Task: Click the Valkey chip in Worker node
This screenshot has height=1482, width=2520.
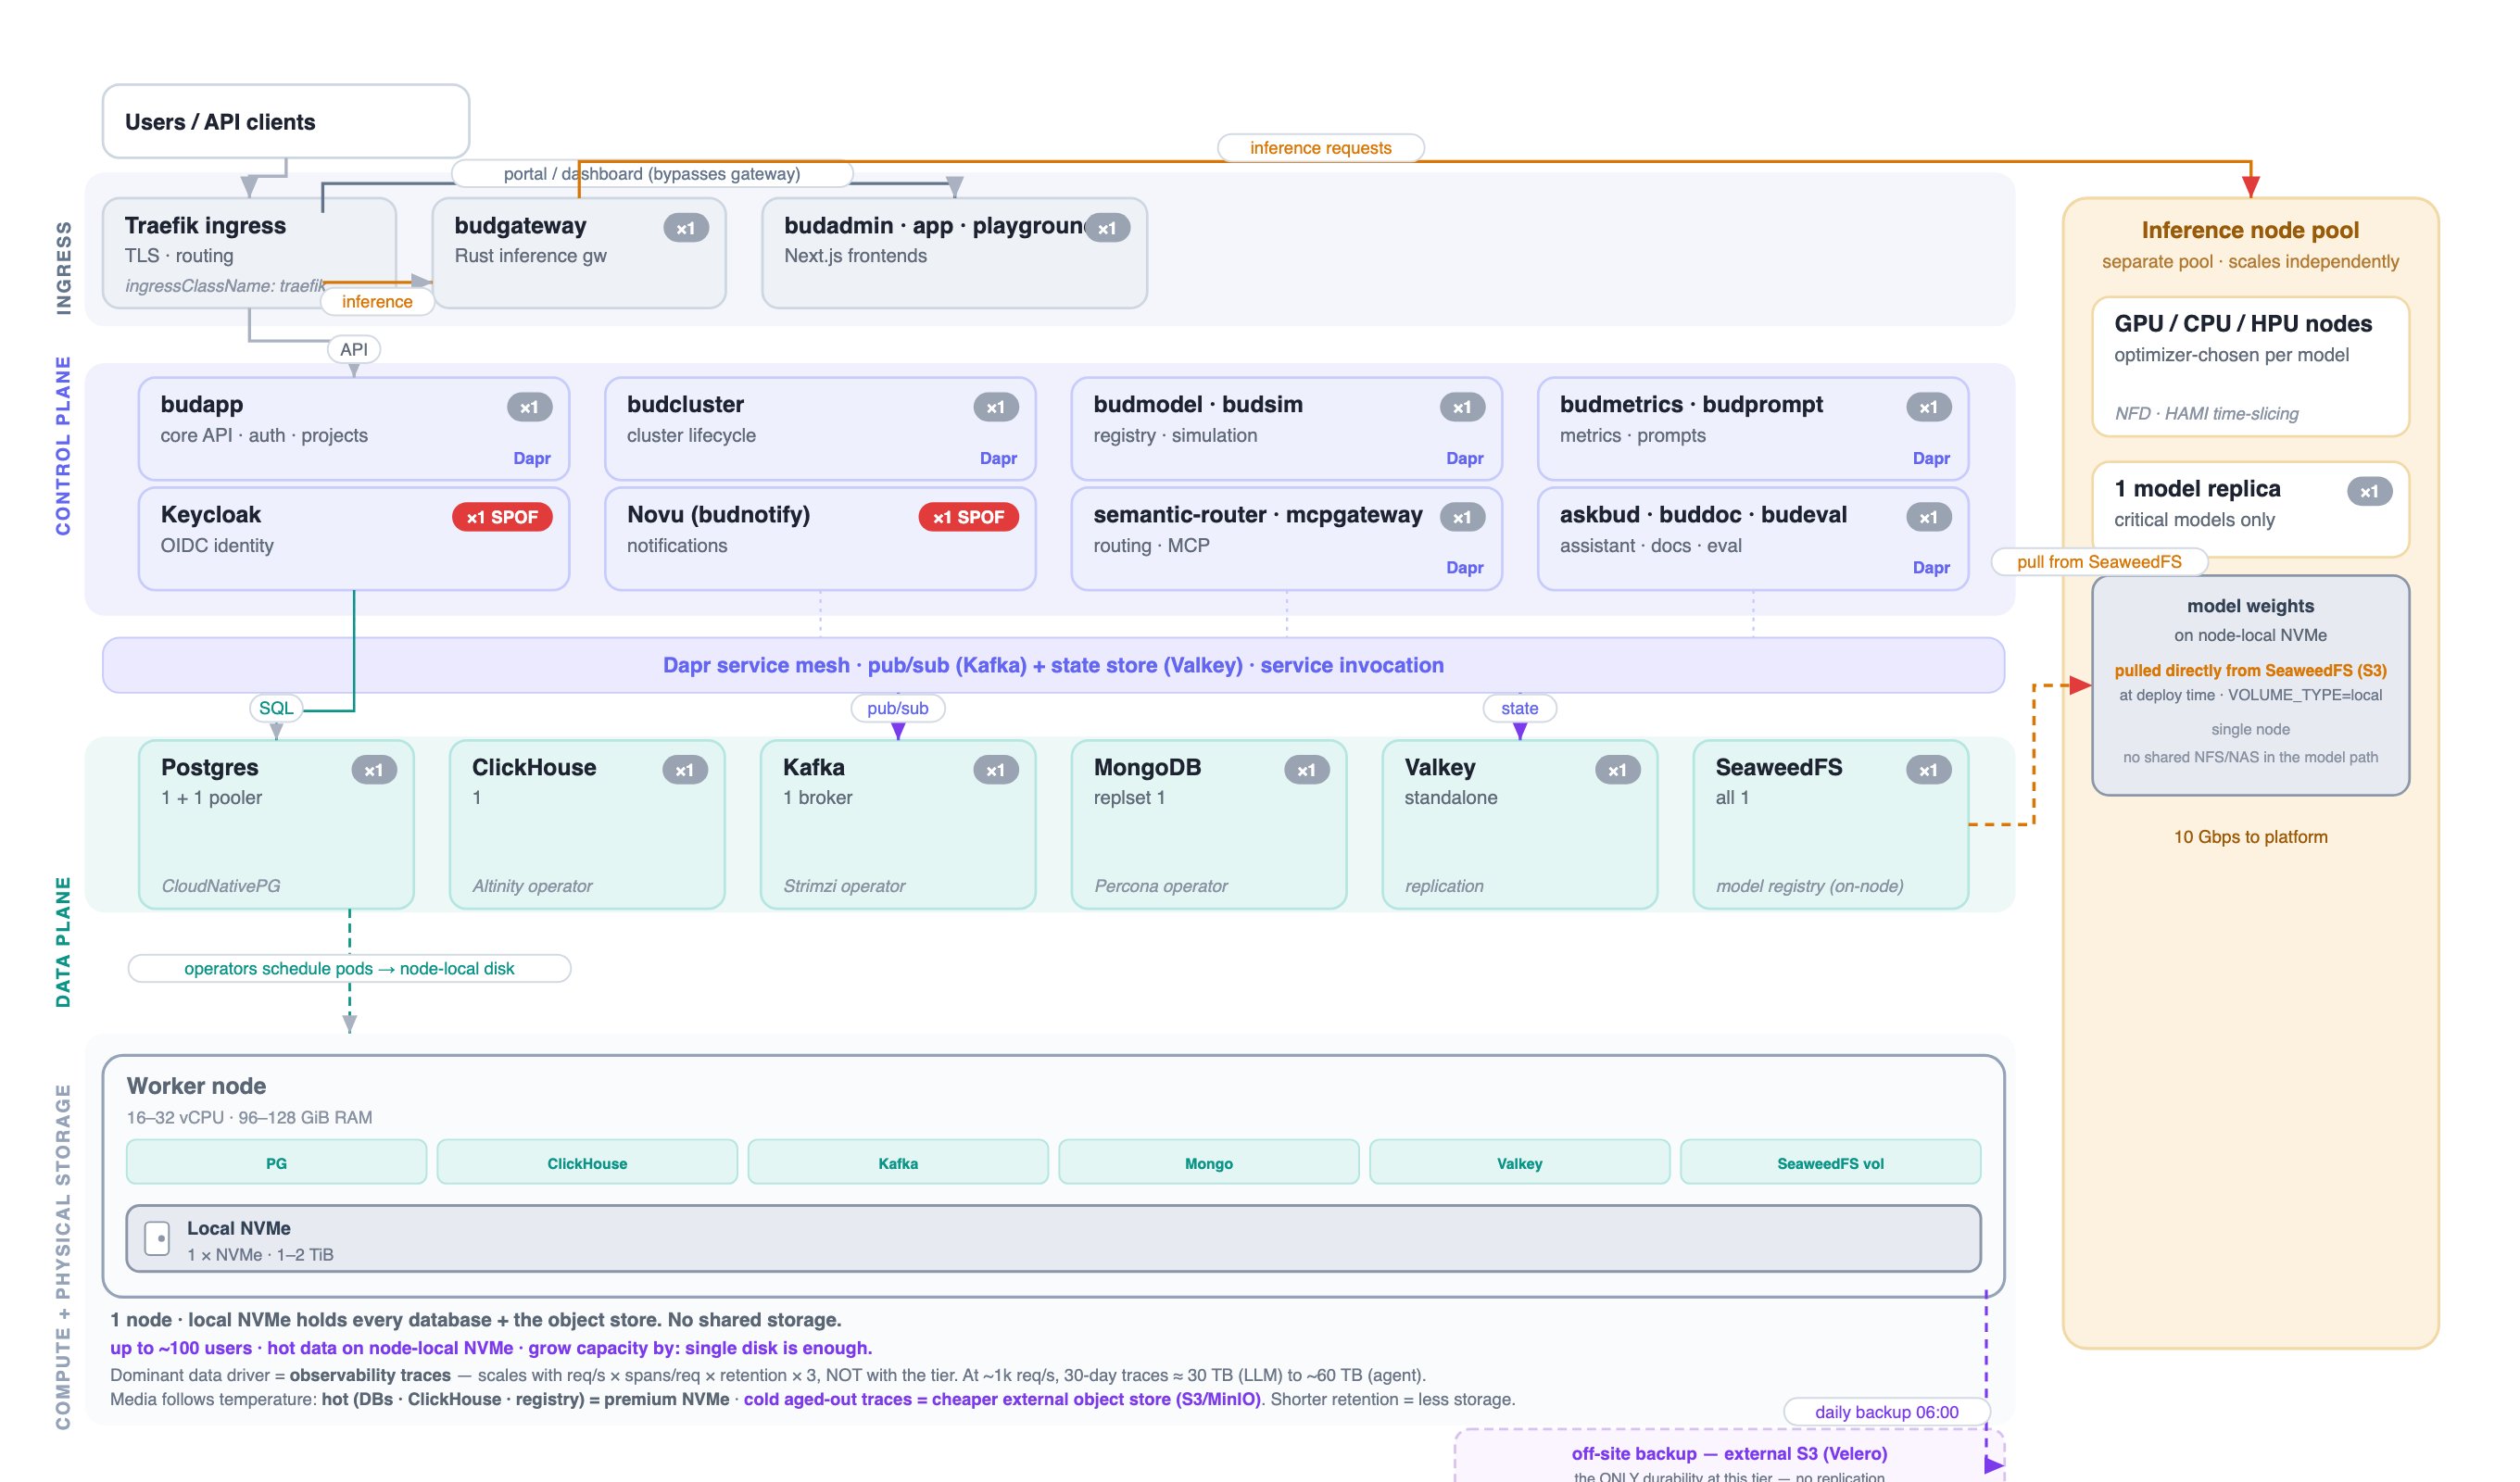Action: (x=1520, y=1162)
